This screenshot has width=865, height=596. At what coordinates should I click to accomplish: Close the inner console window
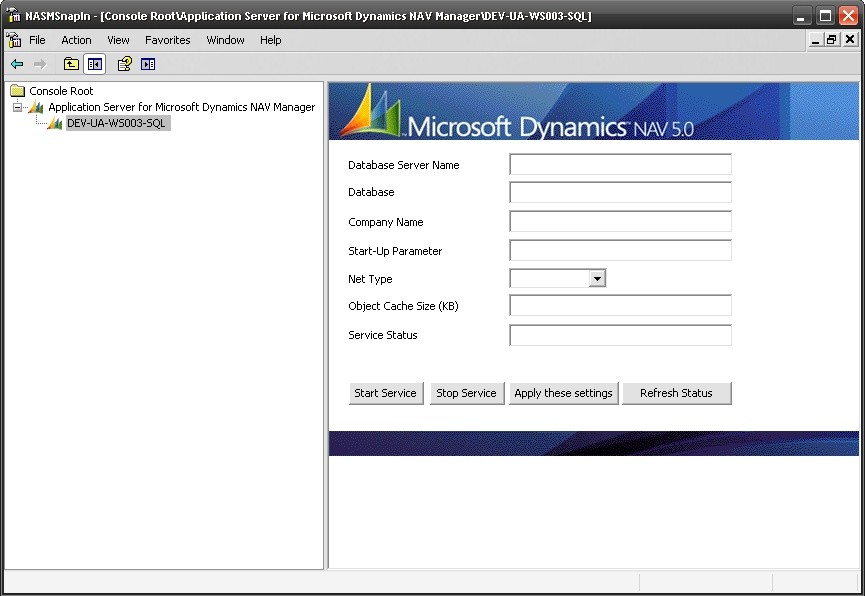tap(850, 40)
